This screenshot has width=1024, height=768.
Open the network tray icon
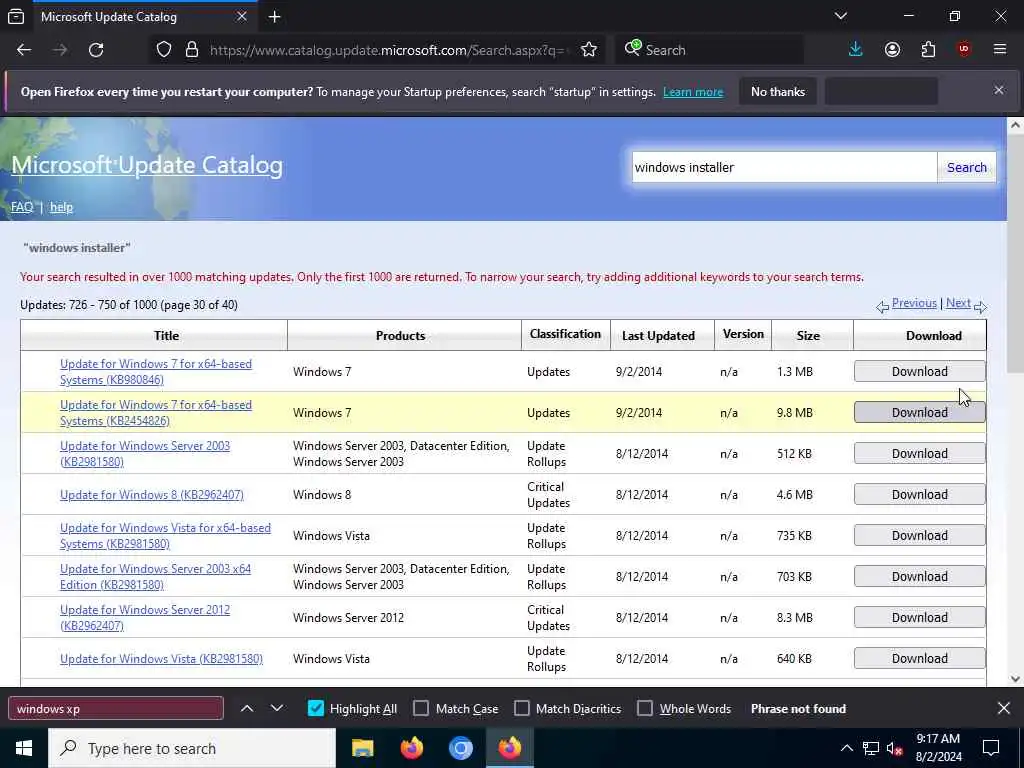(871, 748)
